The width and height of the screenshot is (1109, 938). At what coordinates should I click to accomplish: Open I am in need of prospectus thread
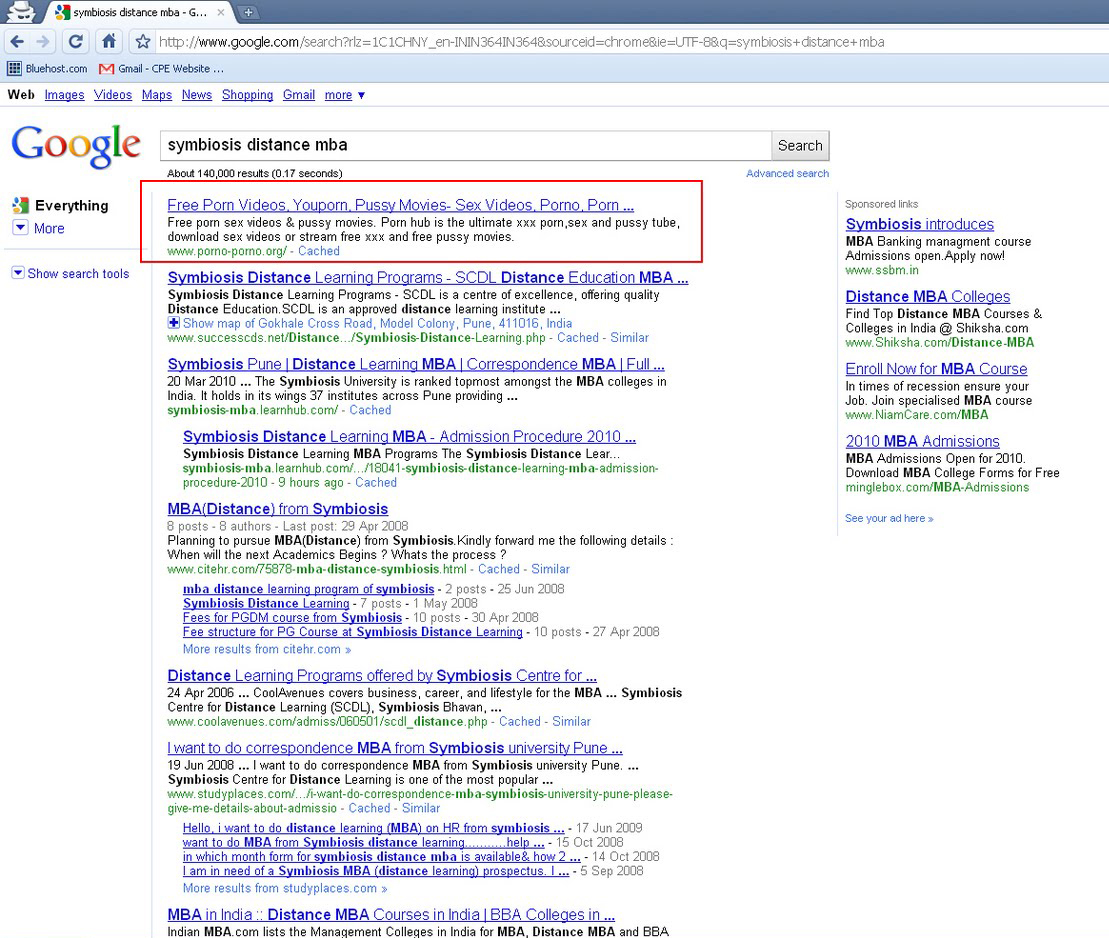376,871
